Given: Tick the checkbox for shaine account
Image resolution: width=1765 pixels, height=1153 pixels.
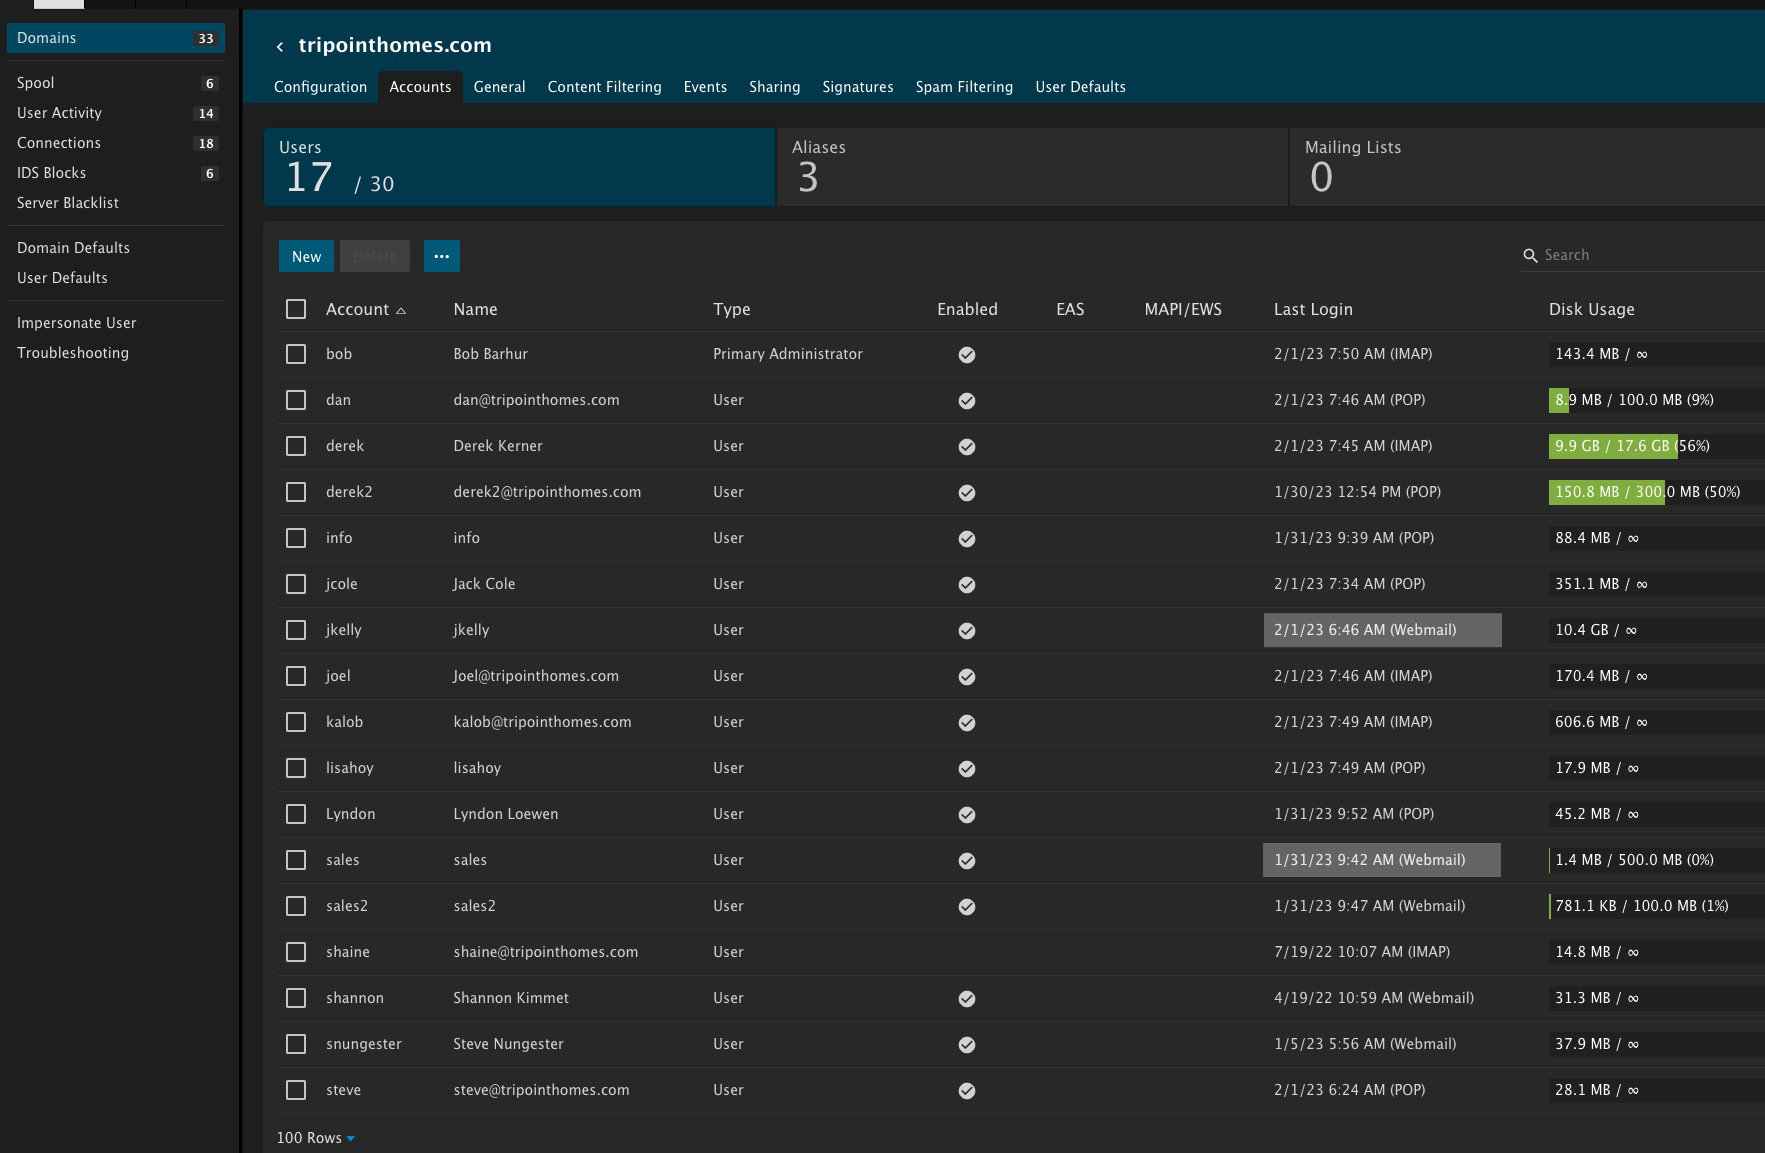Looking at the screenshot, I should tap(296, 952).
